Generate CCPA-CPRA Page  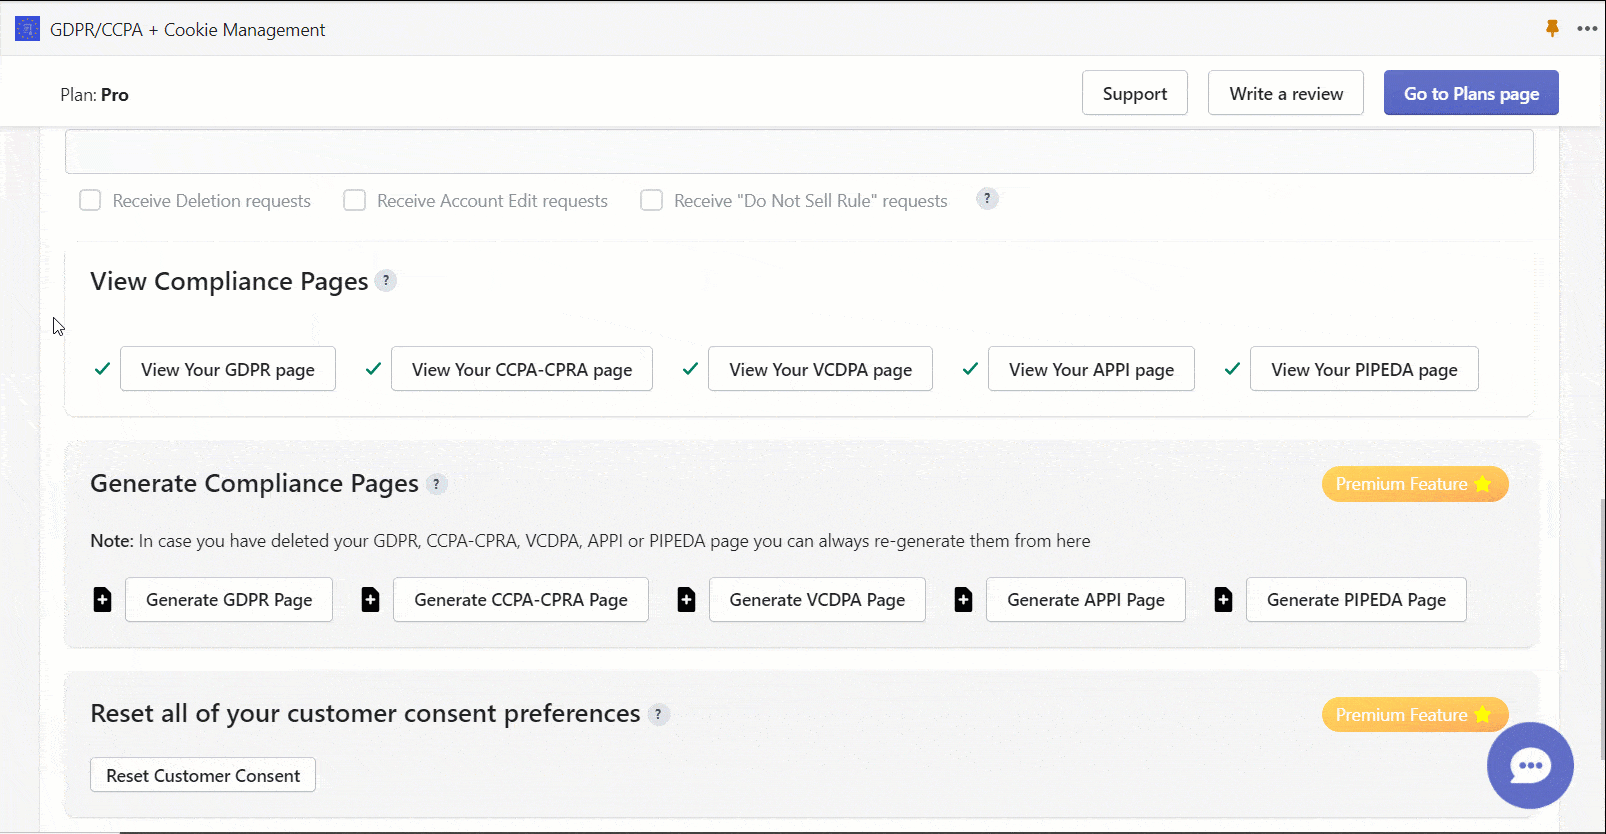pyautogui.click(x=521, y=600)
